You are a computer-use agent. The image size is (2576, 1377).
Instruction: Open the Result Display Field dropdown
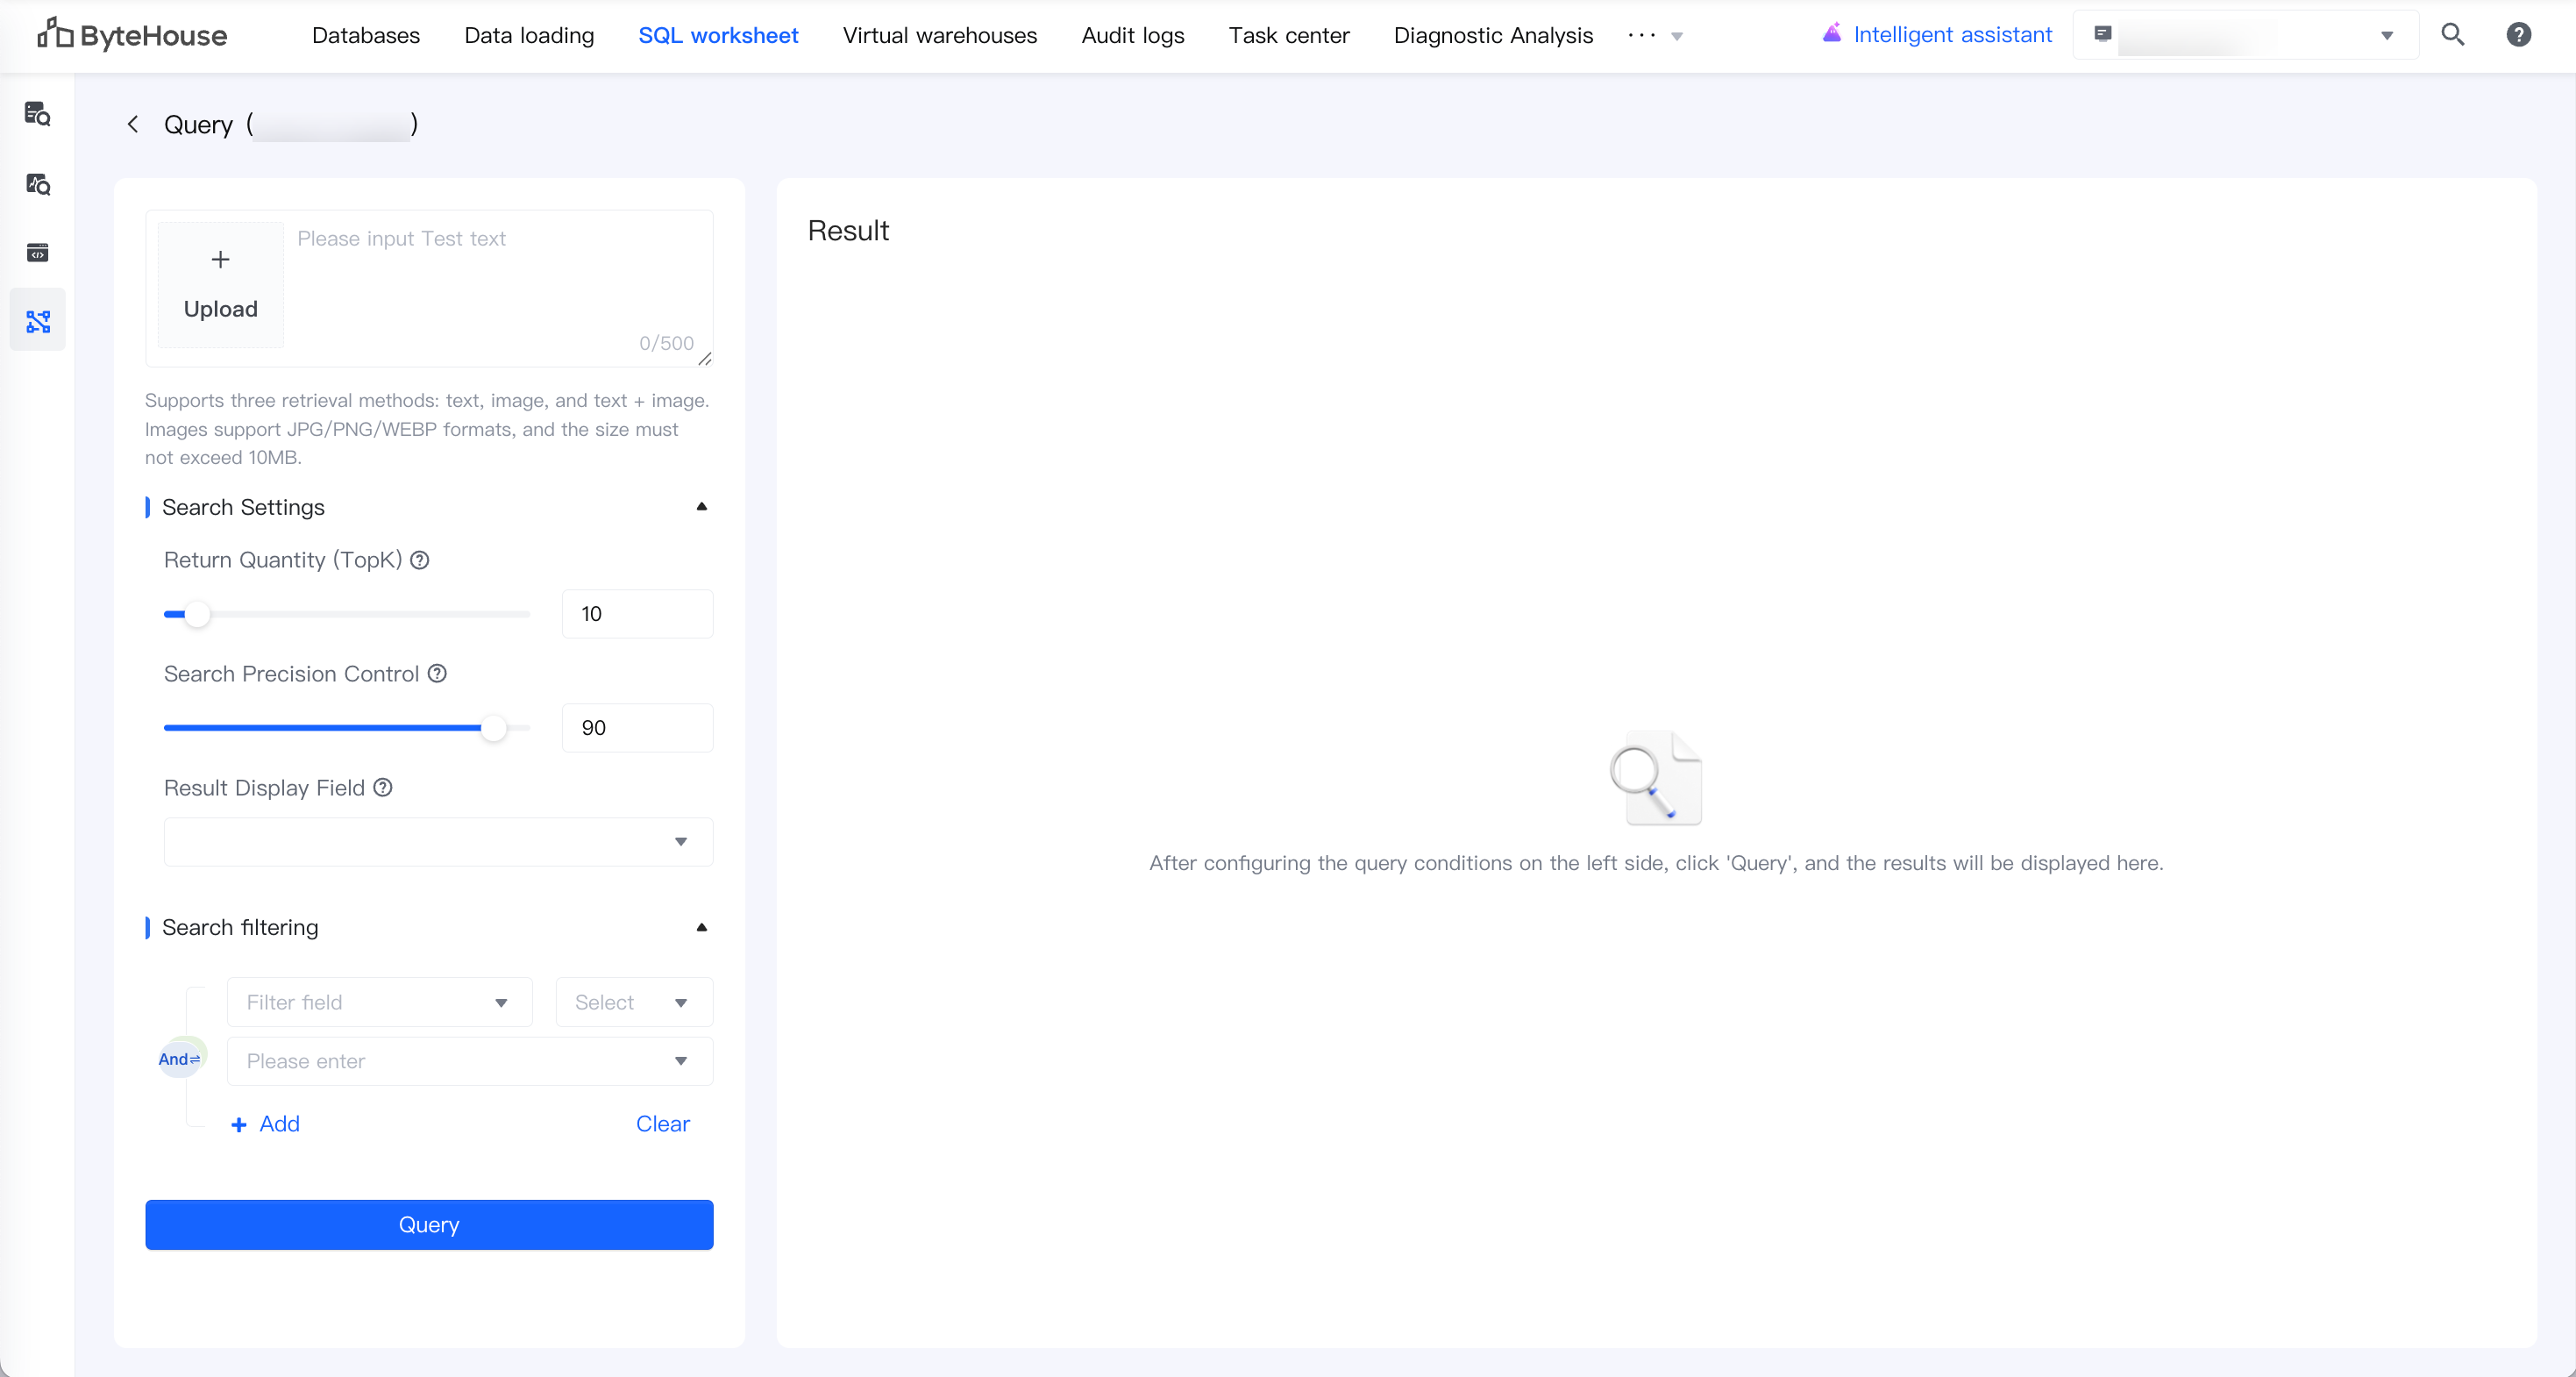click(x=438, y=842)
